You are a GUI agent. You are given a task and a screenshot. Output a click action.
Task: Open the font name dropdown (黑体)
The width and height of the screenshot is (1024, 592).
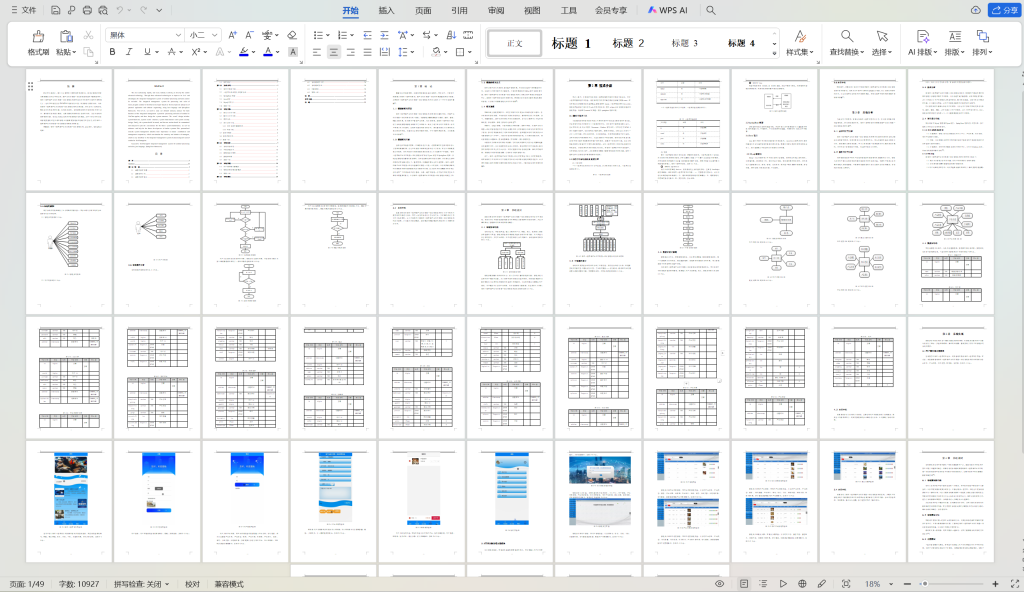(x=178, y=35)
